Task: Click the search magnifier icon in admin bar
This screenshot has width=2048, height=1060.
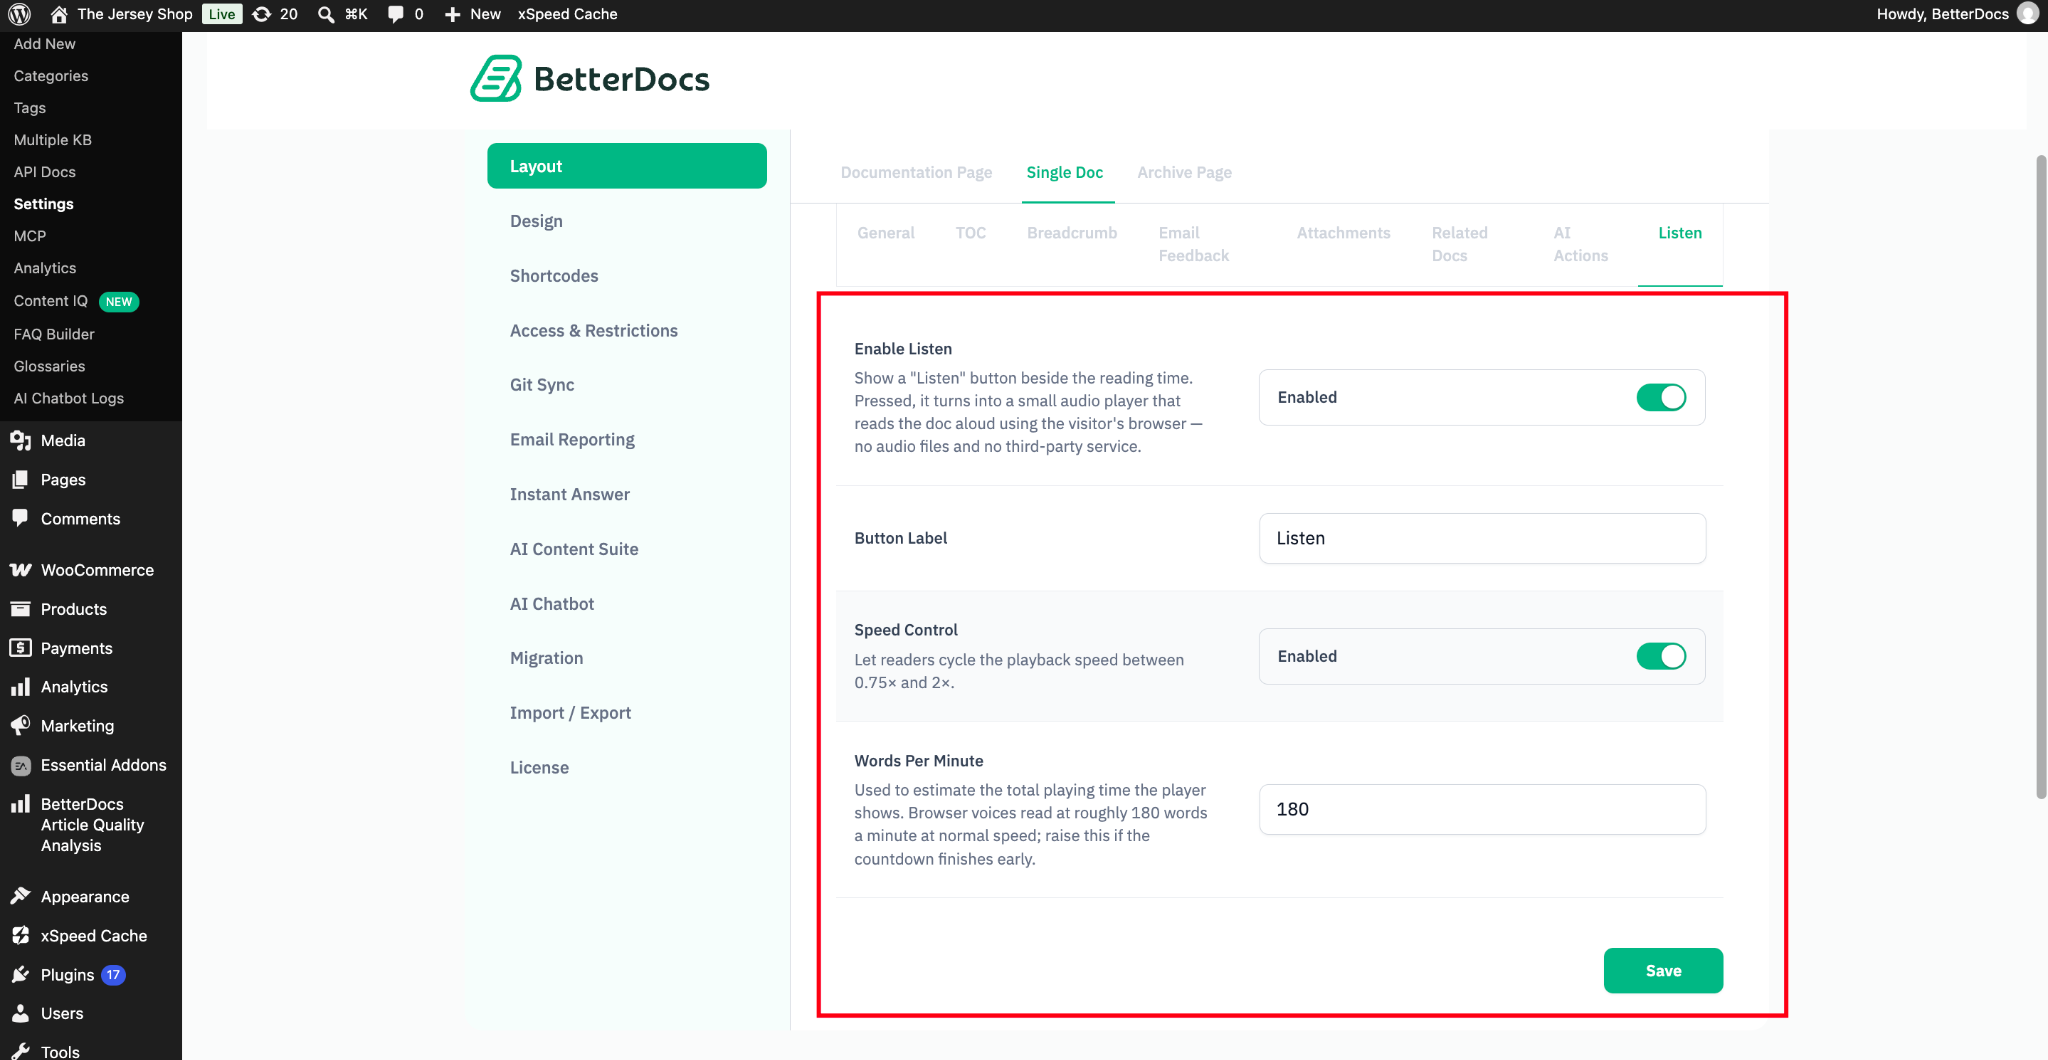Action: tap(326, 14)
